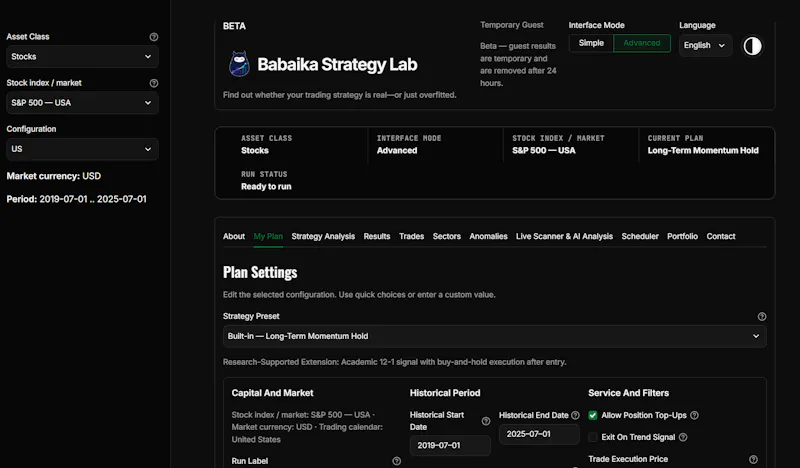
Task: Switch interface mode to Simple
Action: pos(591,43)
